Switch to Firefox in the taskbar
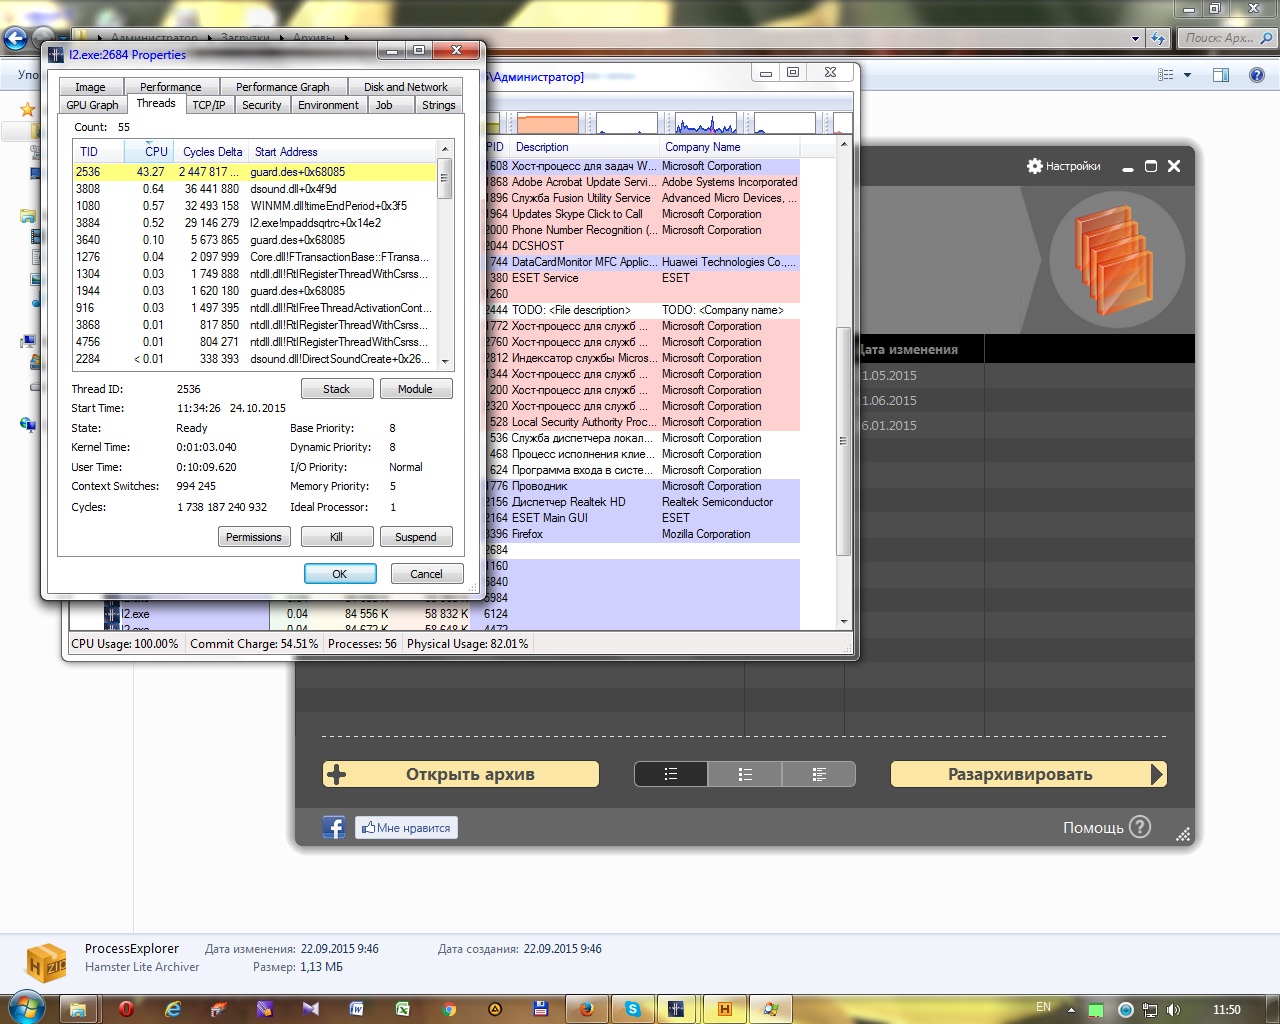Viewport: 1280px width, 1024px height. [587, 1009]
